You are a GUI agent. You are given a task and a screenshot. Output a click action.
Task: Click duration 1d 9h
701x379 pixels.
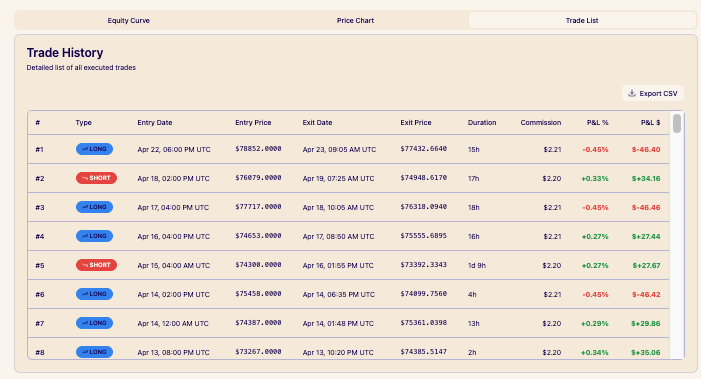click(477, 265)
